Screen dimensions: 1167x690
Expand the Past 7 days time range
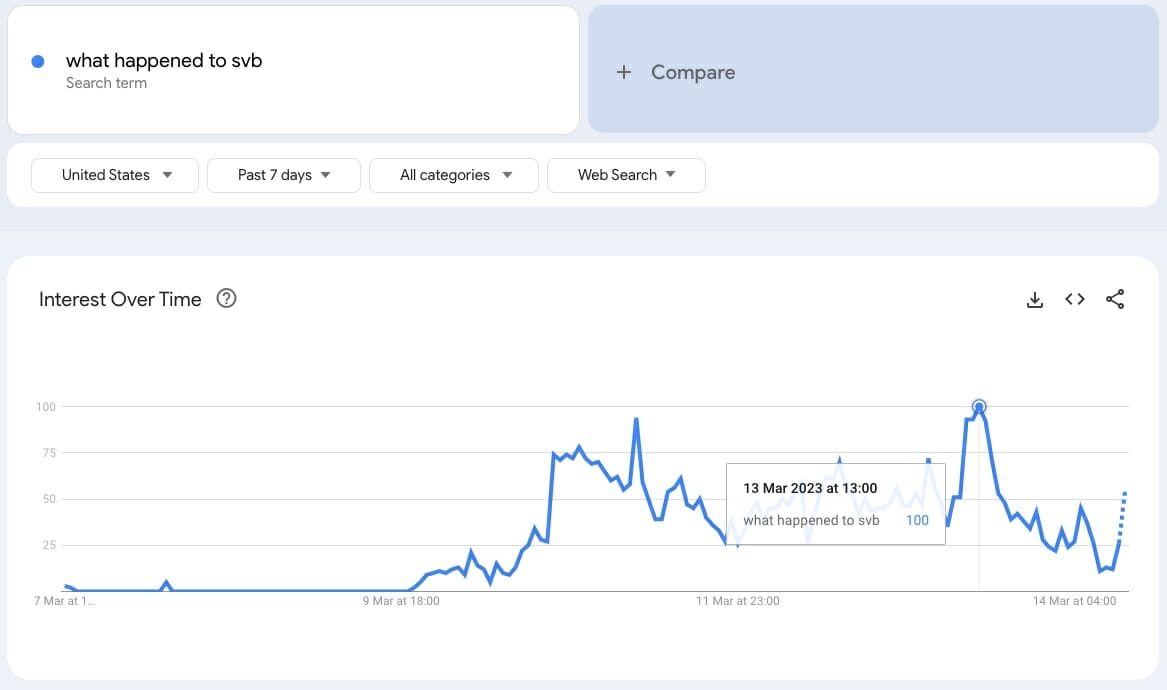click(284, 175)
